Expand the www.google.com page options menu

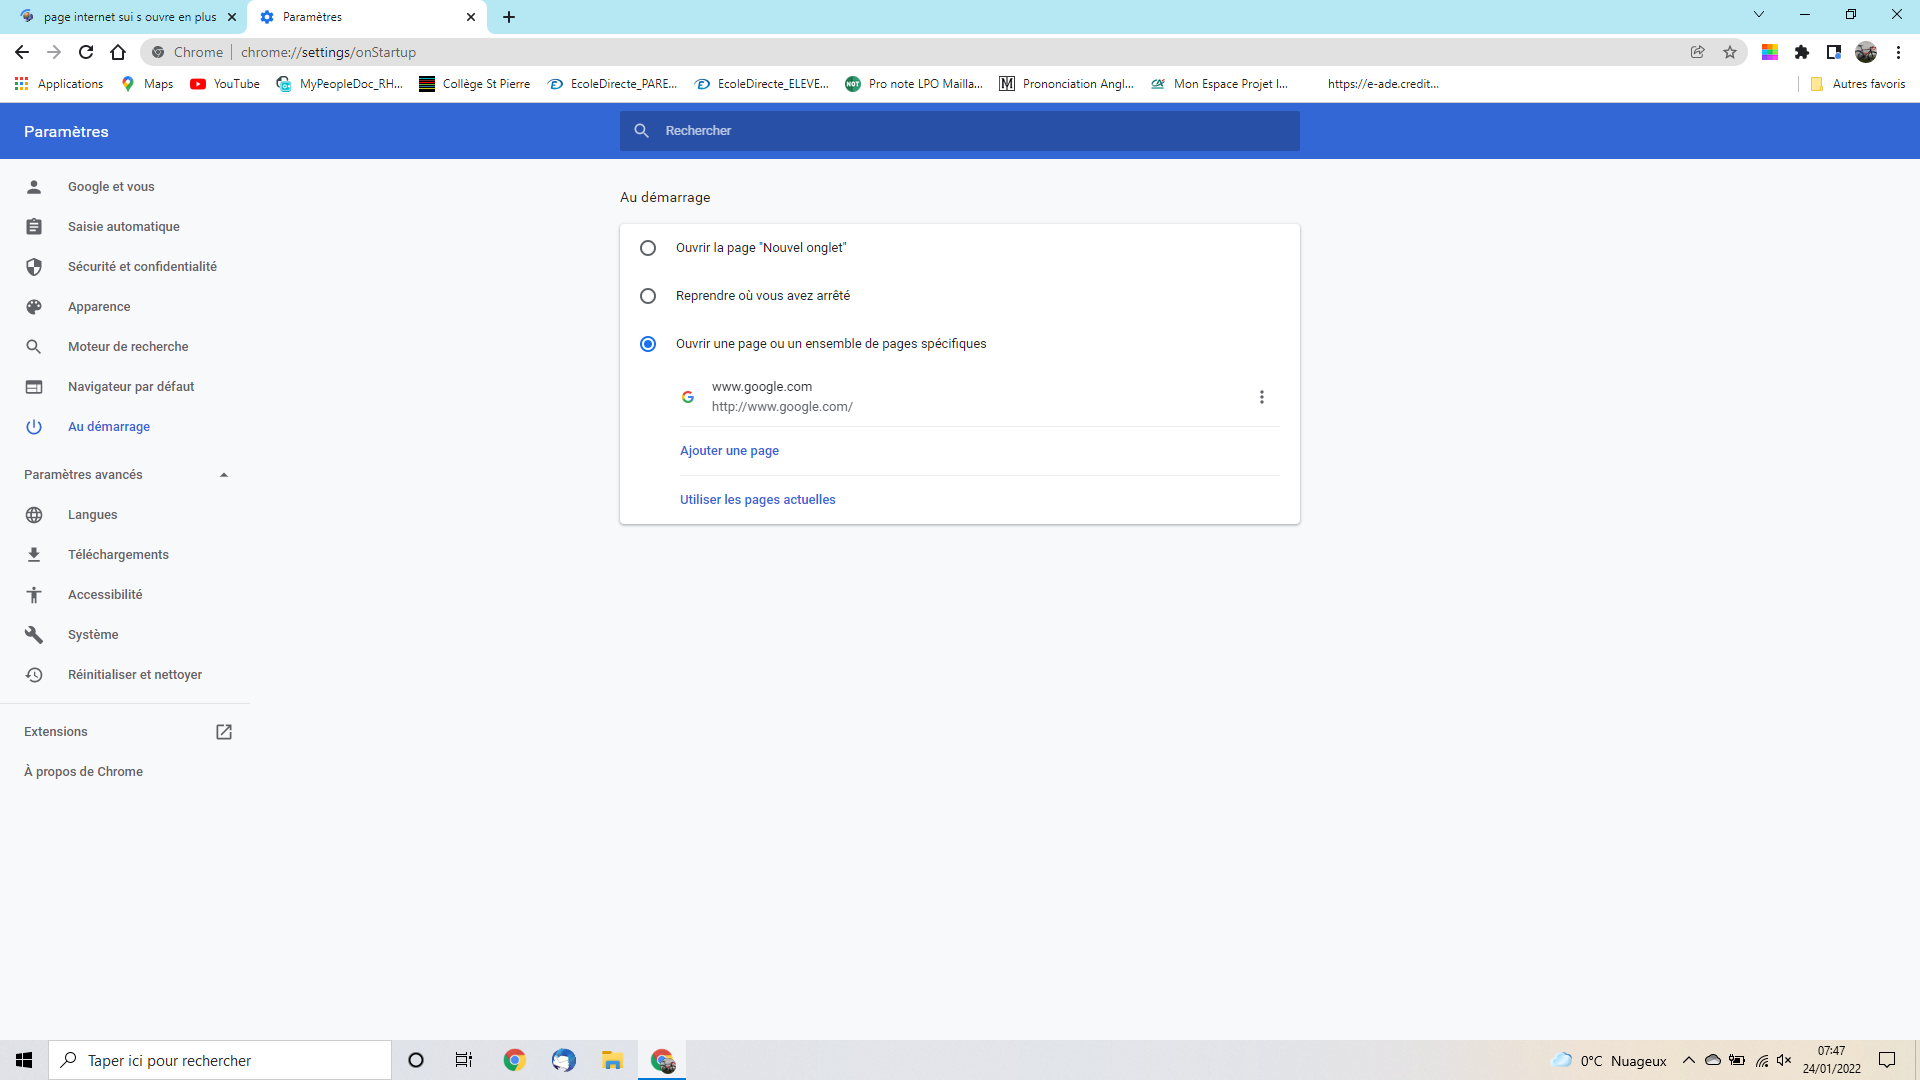(1261, 397)
